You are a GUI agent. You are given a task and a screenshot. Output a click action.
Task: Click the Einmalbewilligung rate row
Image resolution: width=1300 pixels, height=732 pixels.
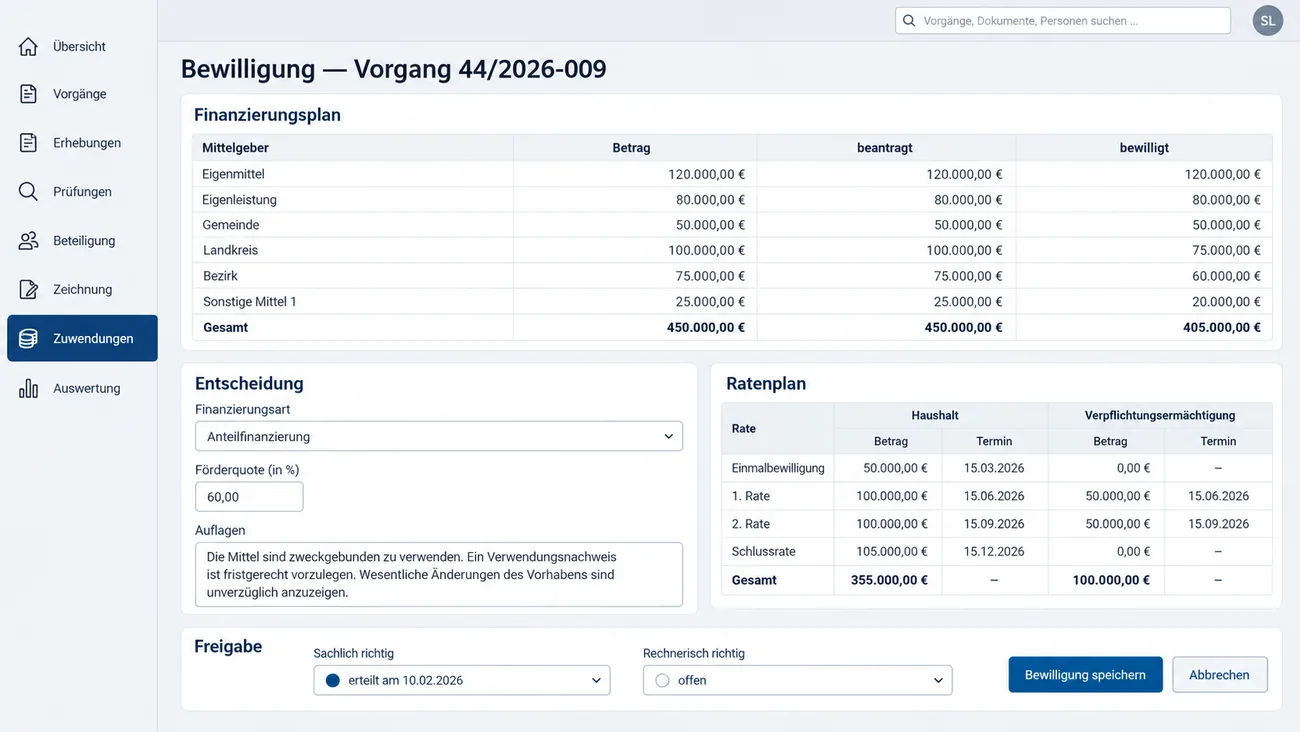997,468
